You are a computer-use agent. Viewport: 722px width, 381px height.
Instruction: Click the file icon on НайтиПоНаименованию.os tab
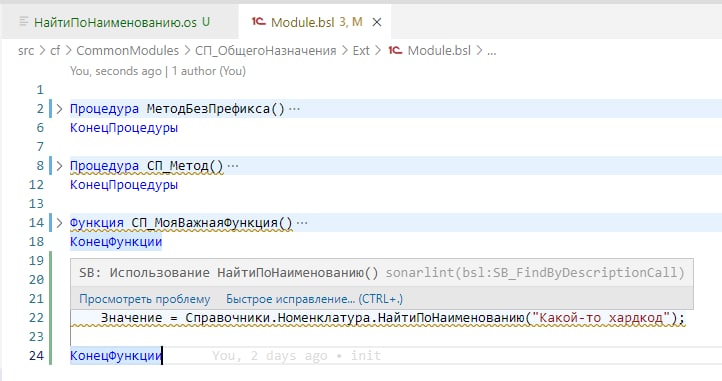[23, 22]
